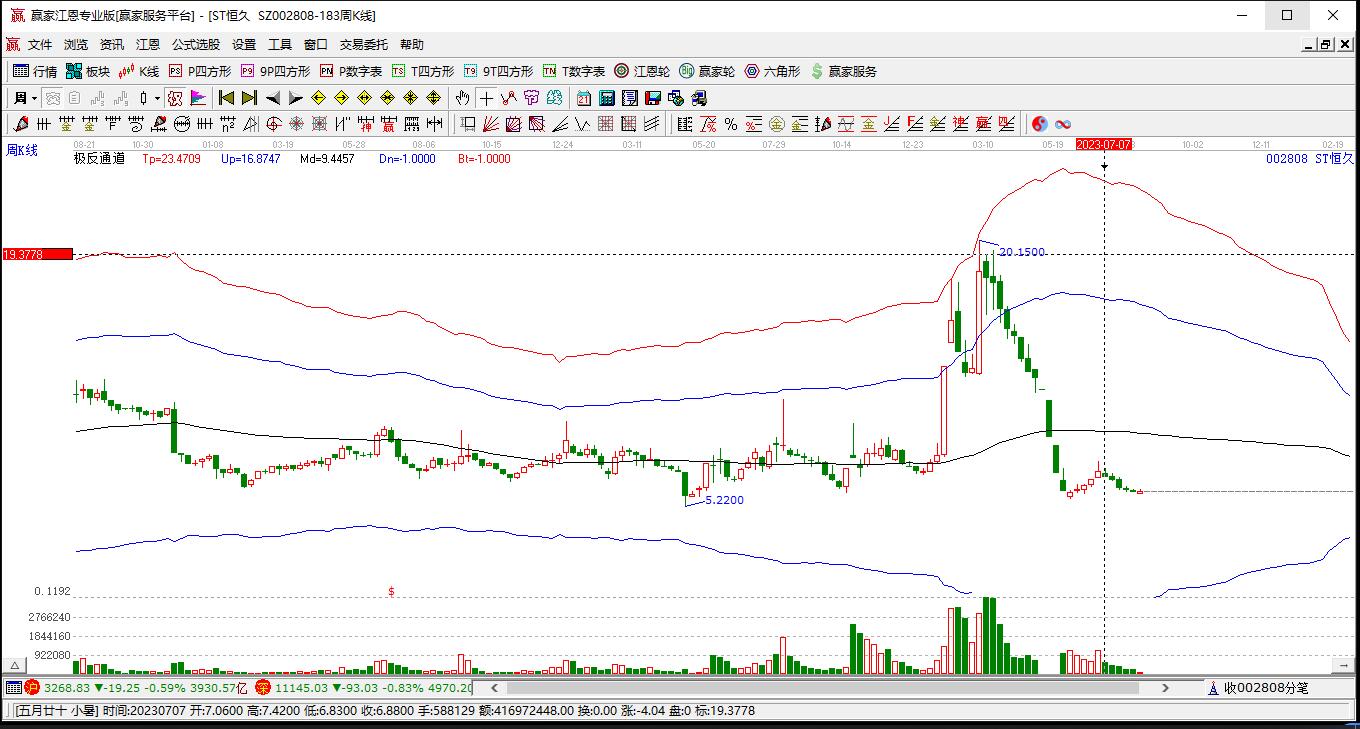Select the hand pan tool

(x=462, y=98)
